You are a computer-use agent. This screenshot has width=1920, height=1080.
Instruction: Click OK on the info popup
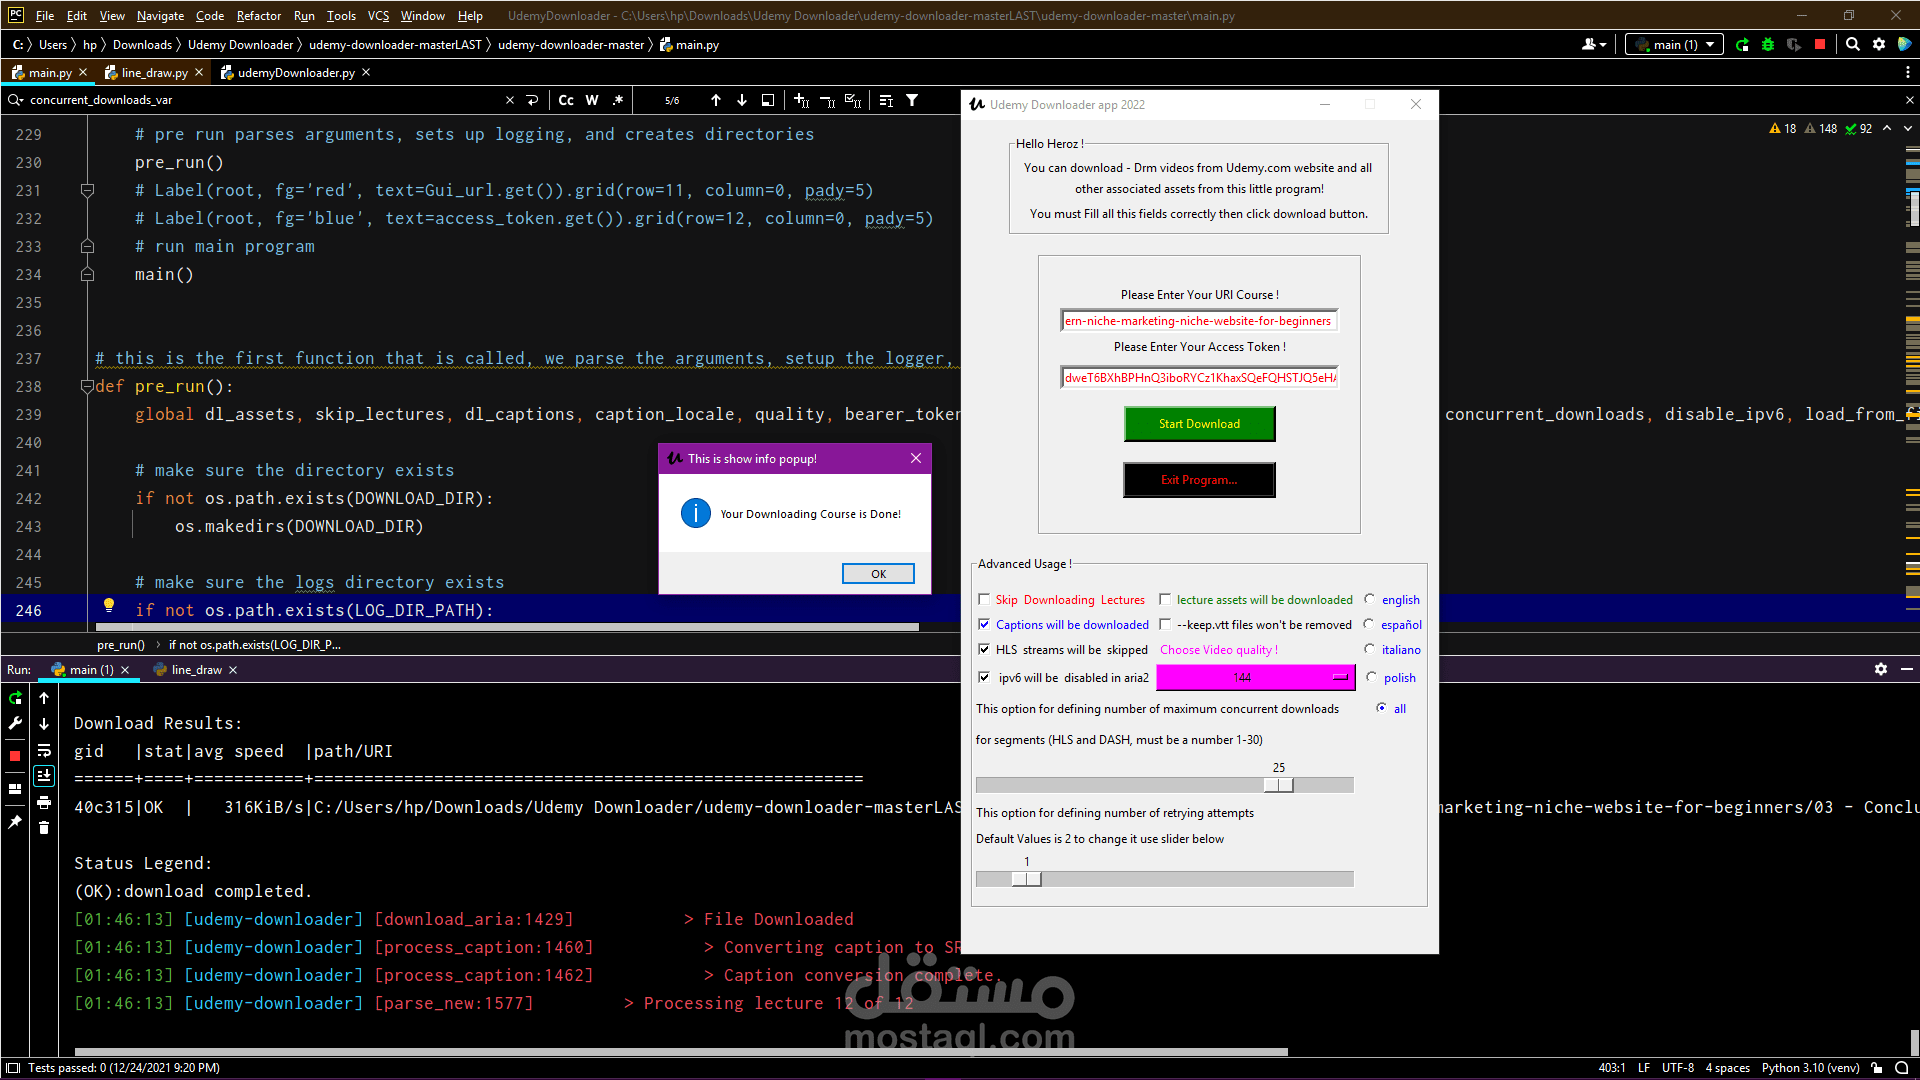(878, 574)
